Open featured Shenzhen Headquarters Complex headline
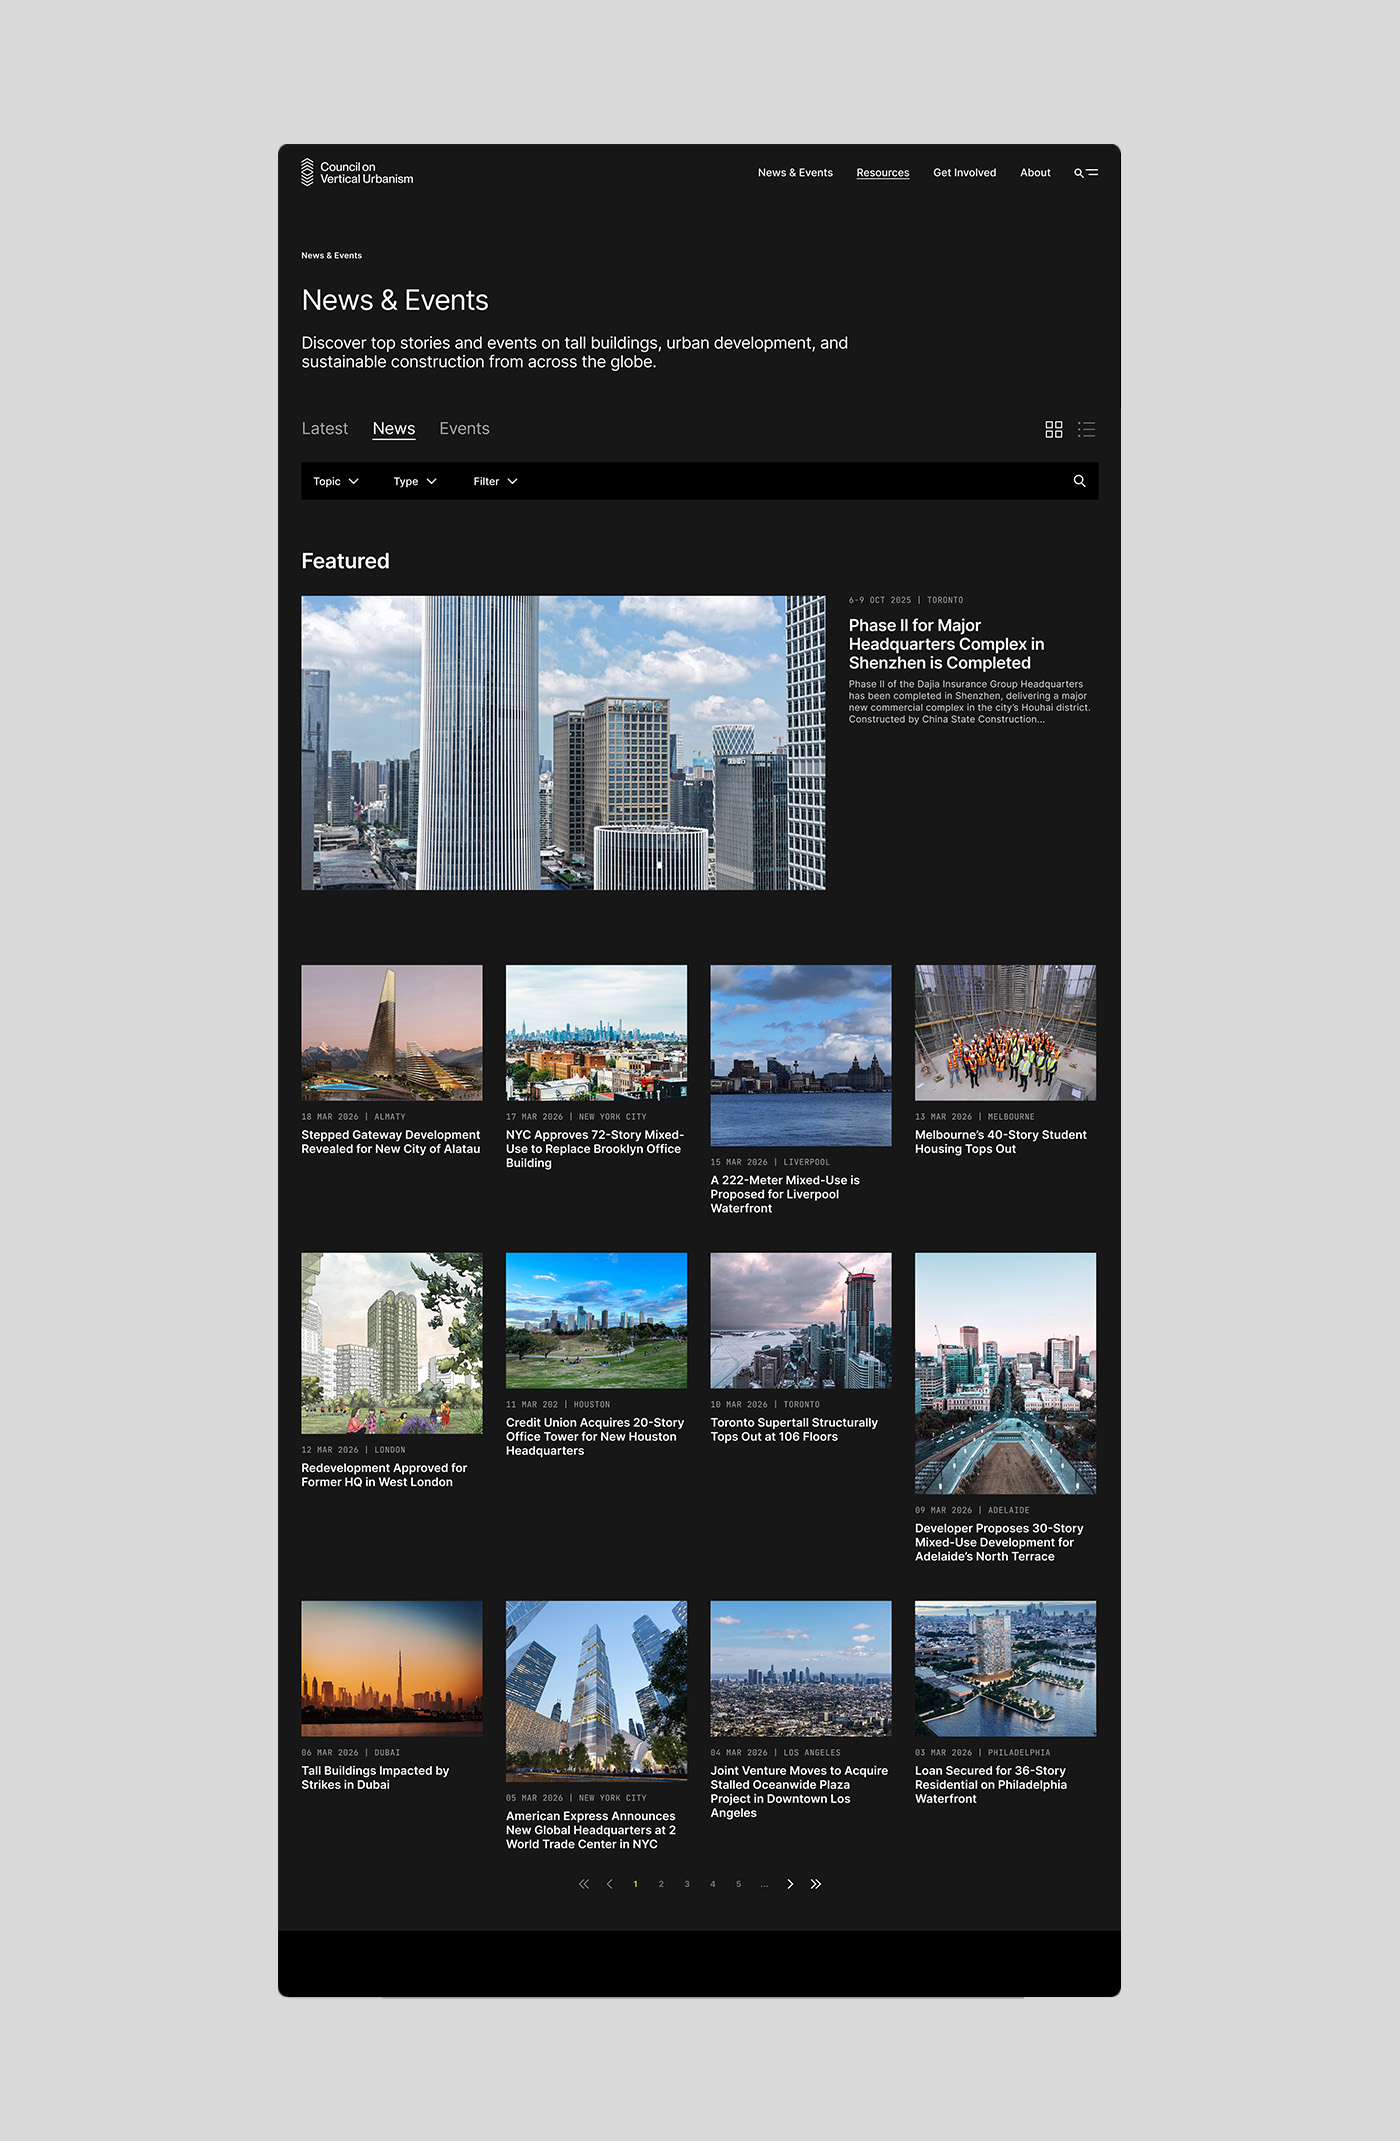This screenshot has width=1400, height=2141. click(946, 644)
